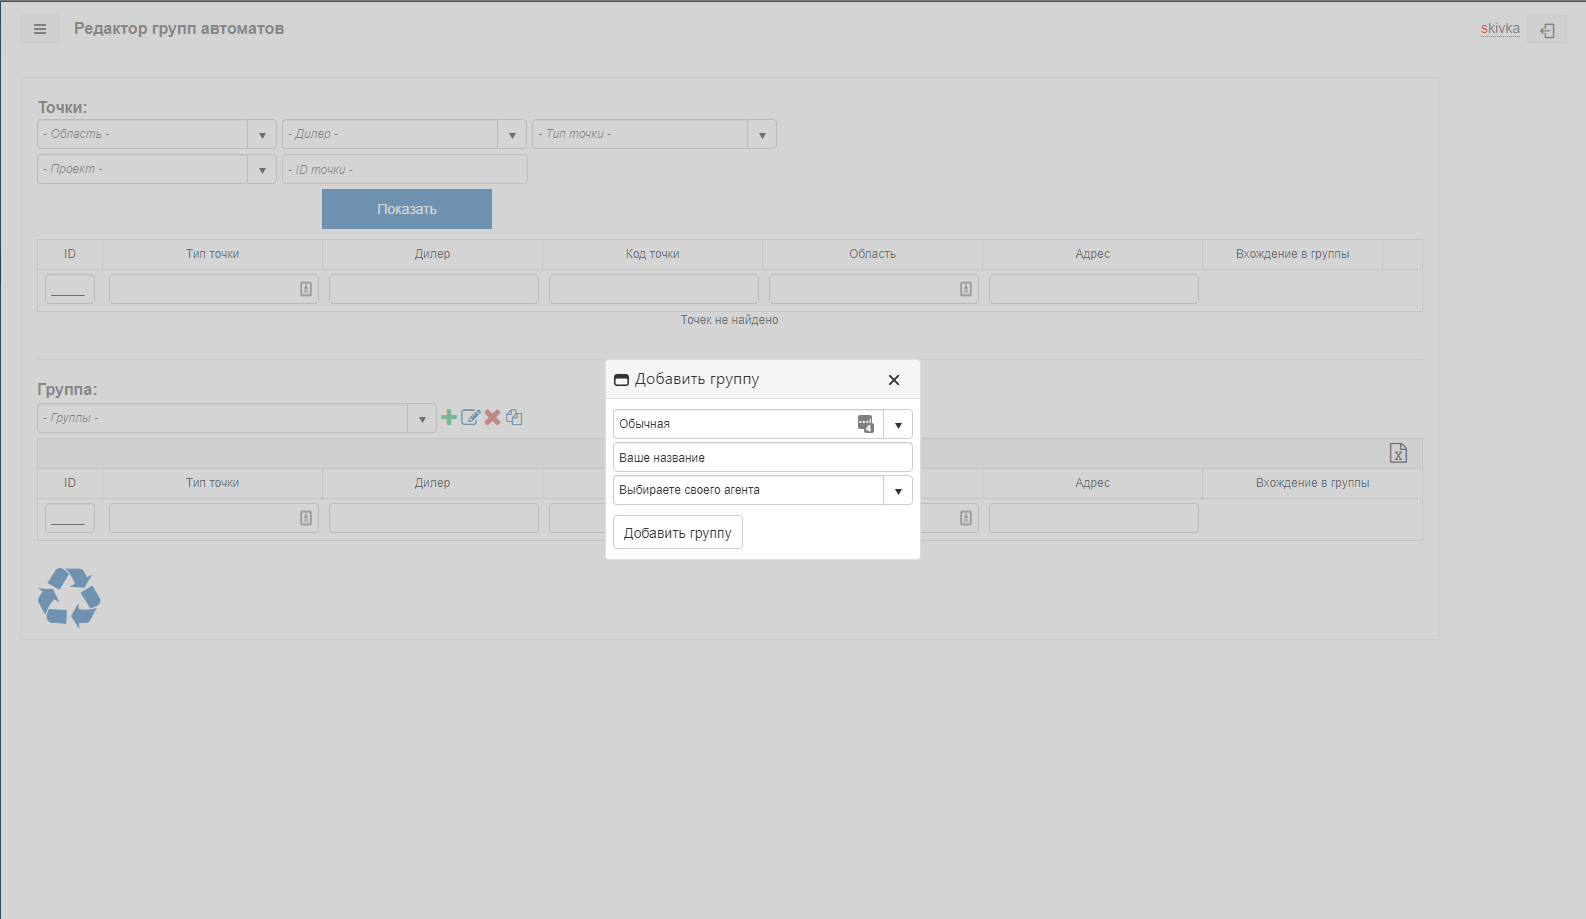Click the Ваше название input field

(x=763, y=457)
